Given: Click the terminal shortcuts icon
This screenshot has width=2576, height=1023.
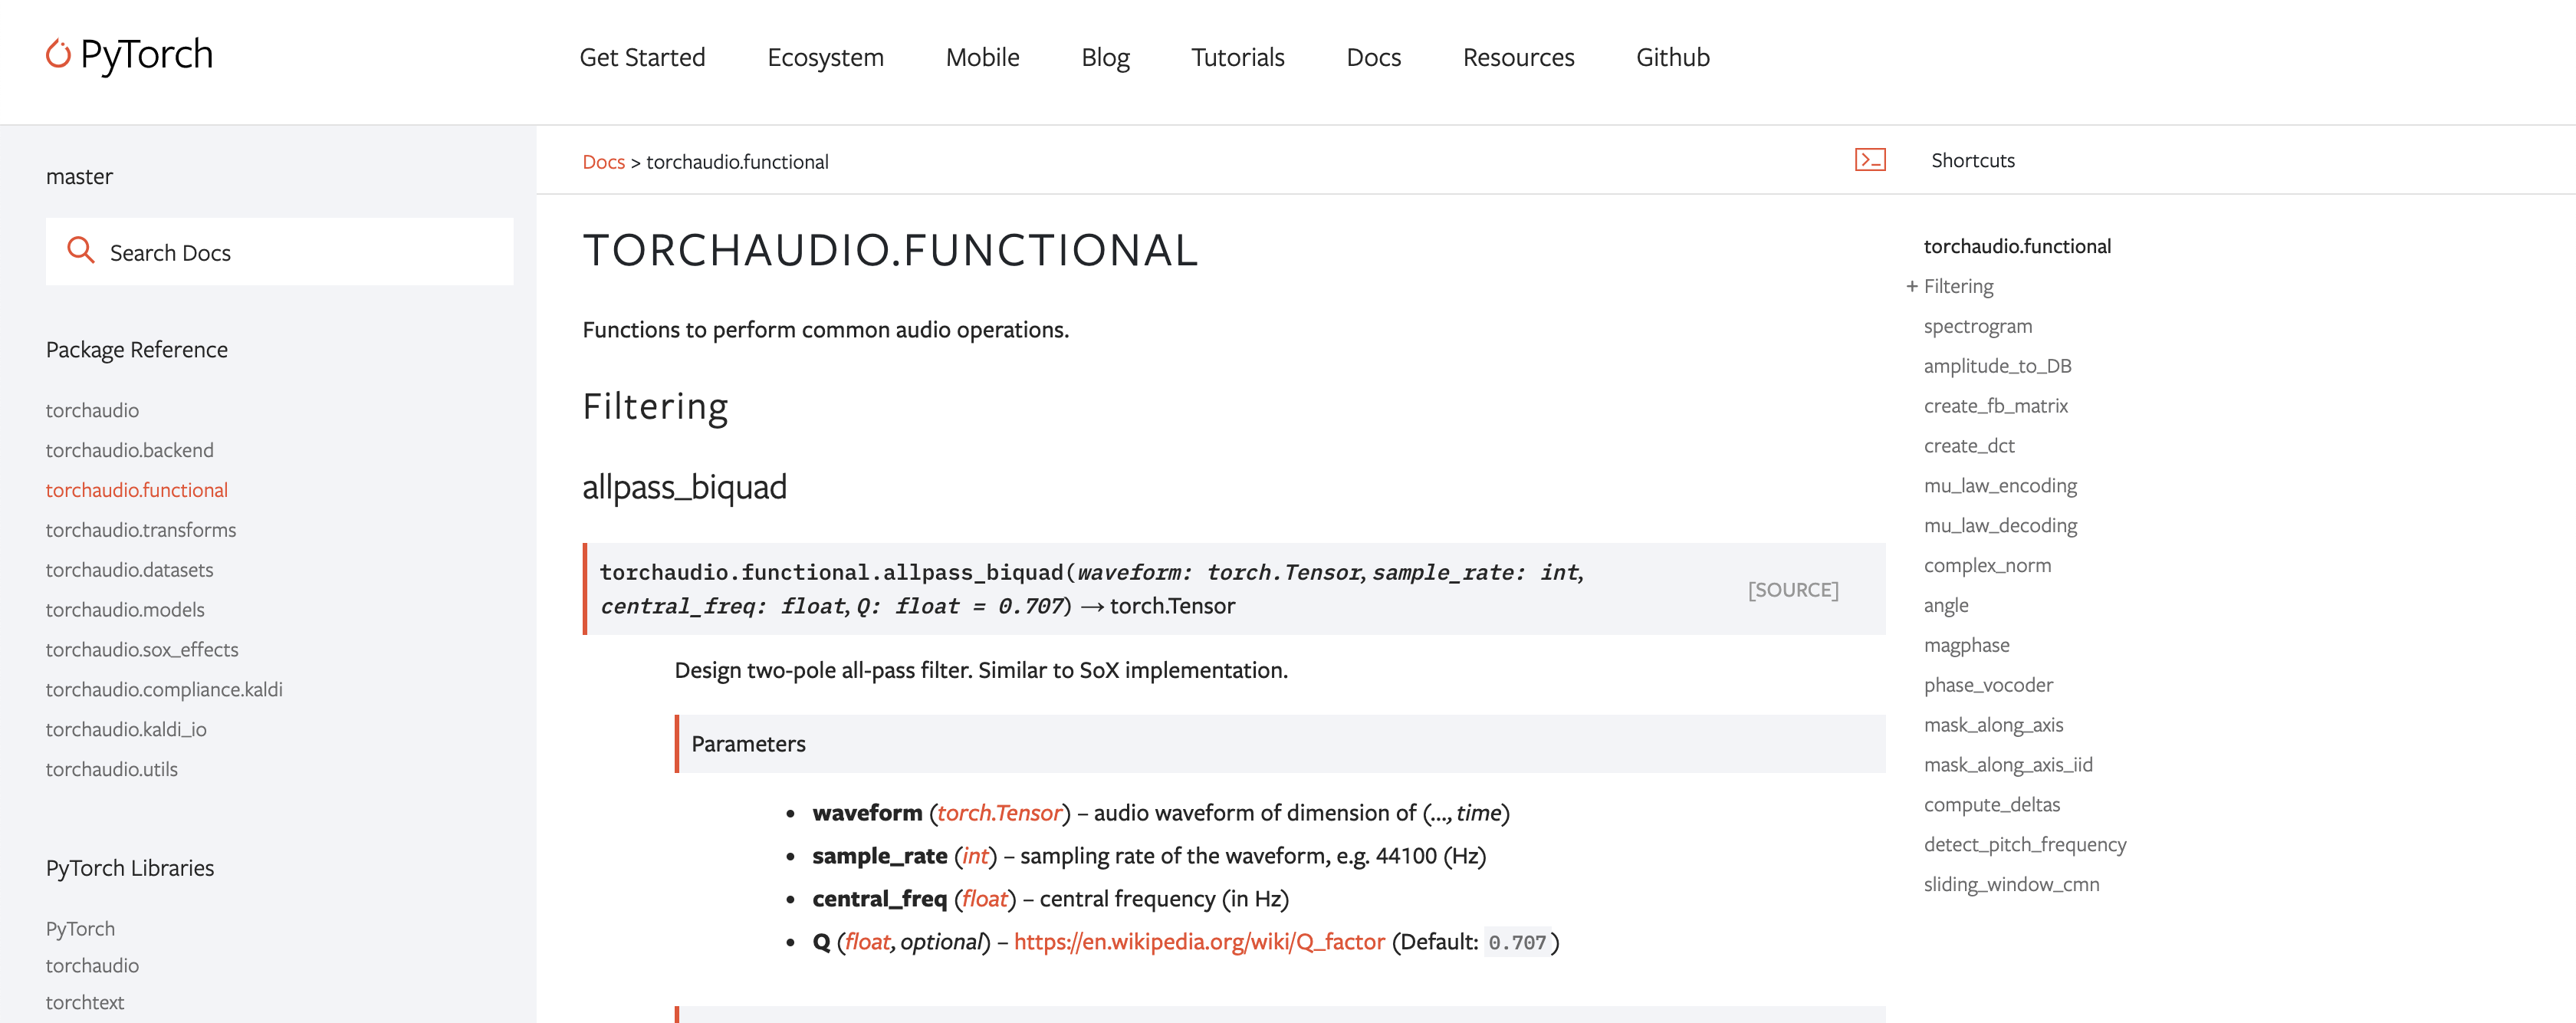Looking at the screenshot, I should coord(1869,160).
